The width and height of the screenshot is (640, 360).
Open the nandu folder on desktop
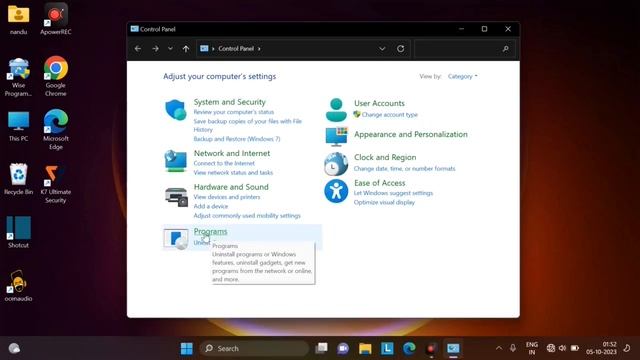click(18, 19)
